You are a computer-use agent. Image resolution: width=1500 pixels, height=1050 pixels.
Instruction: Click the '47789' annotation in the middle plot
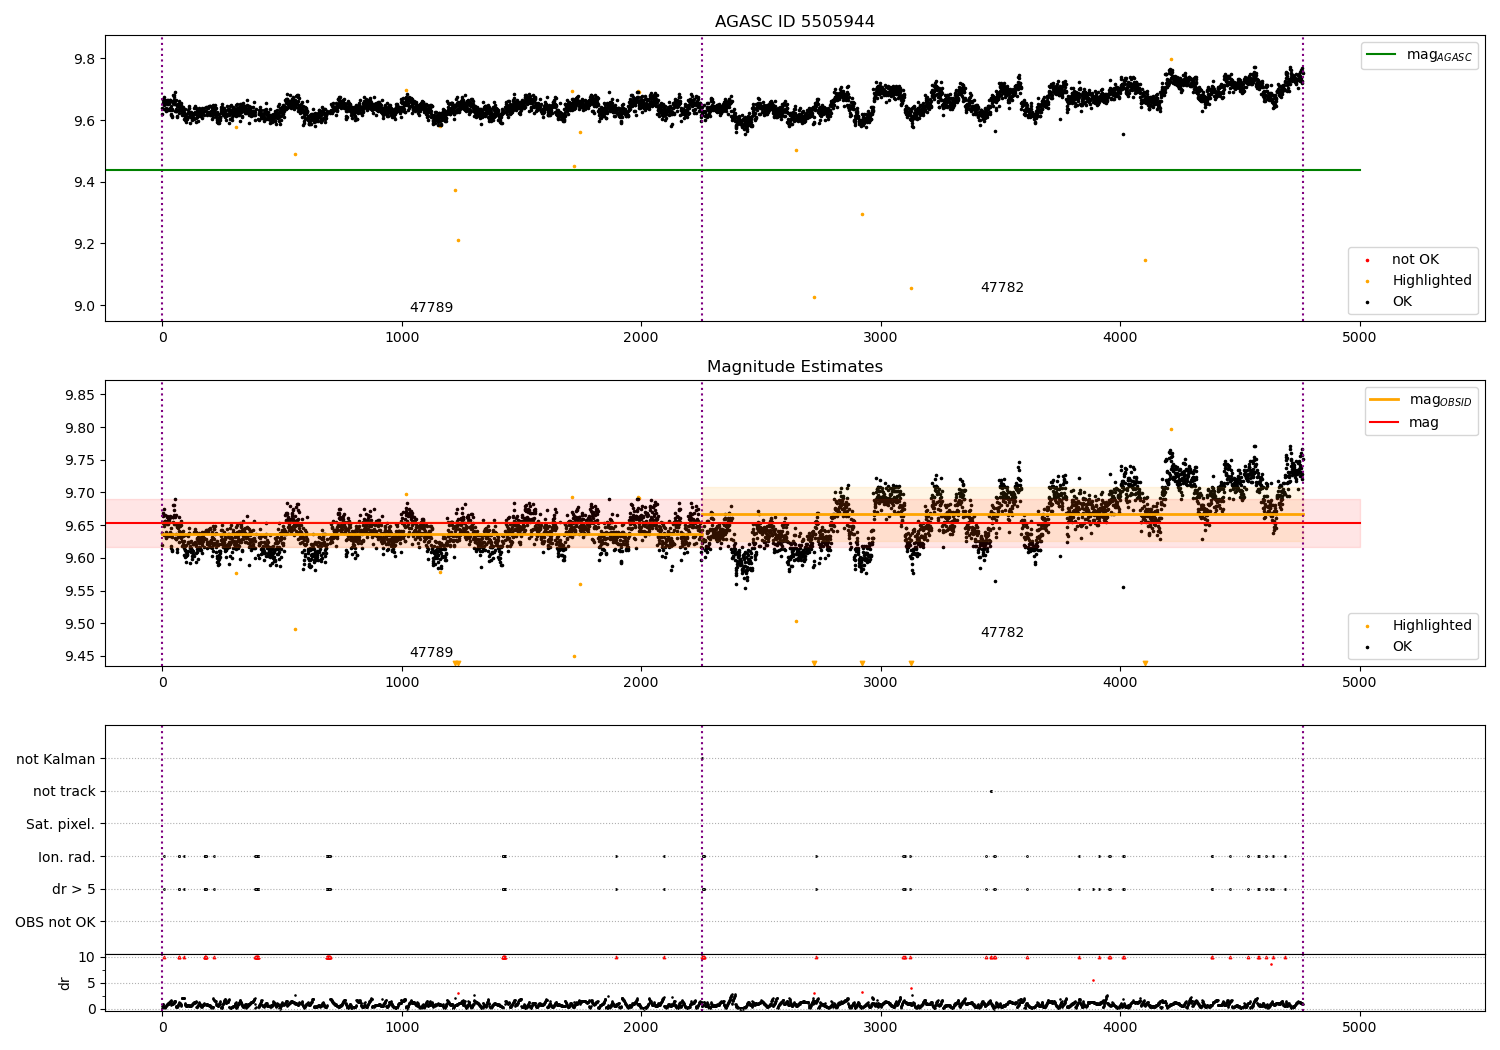click(x=431, y=653)
